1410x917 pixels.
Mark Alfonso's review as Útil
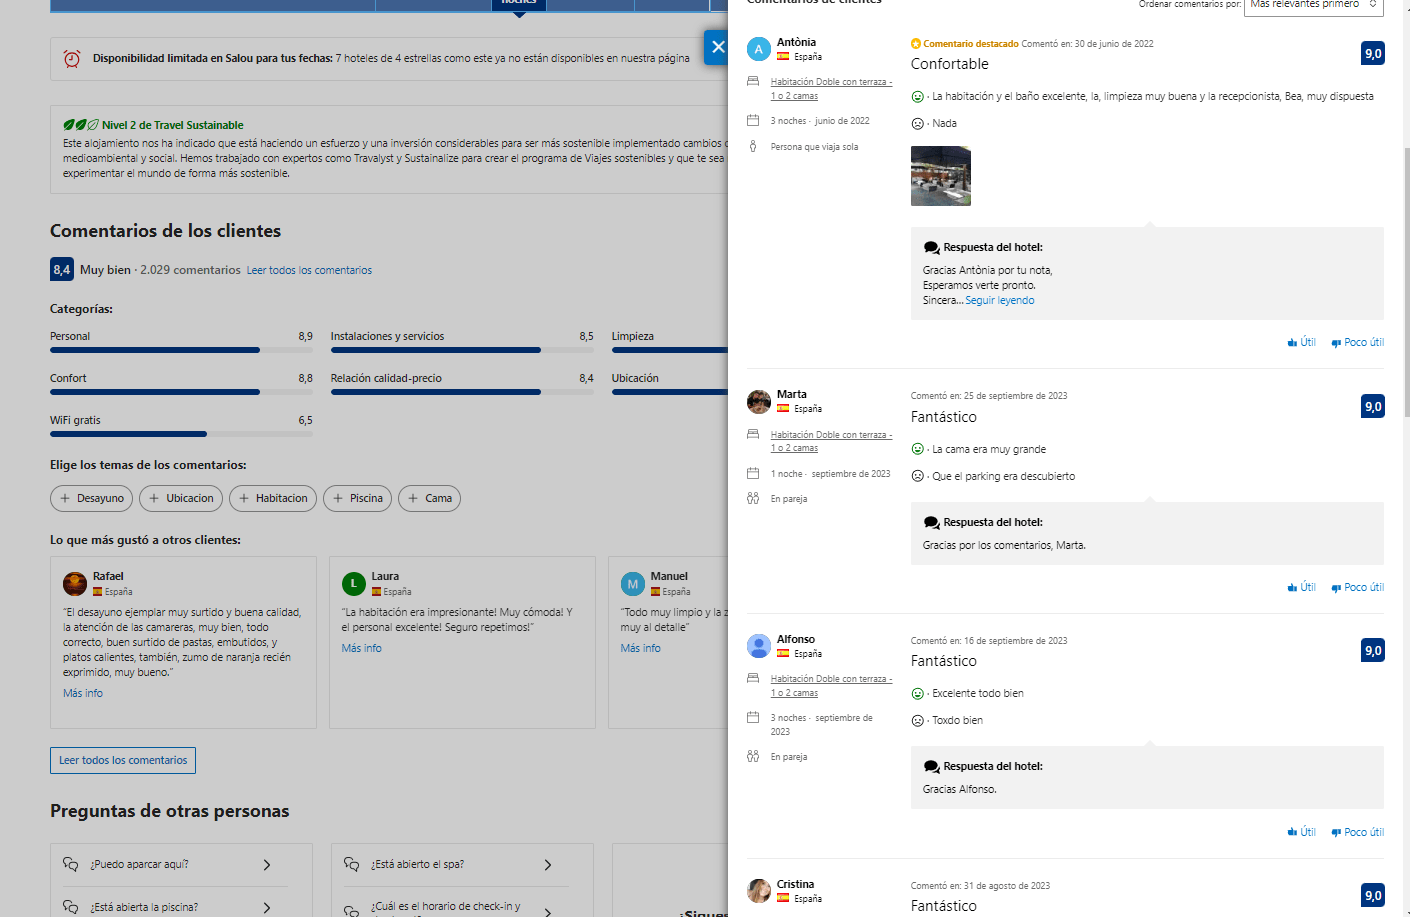click(x=1302, y=832)
